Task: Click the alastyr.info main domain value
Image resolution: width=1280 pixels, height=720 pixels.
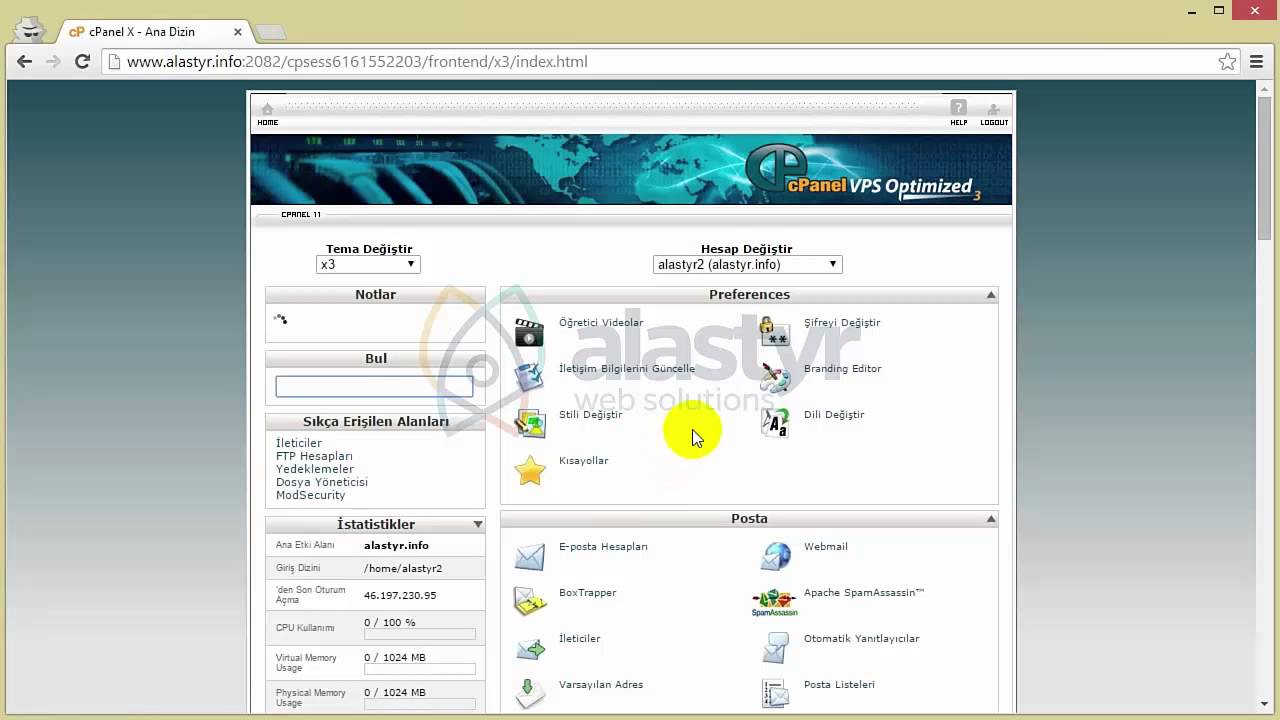Action: click(x=396, y=546)
